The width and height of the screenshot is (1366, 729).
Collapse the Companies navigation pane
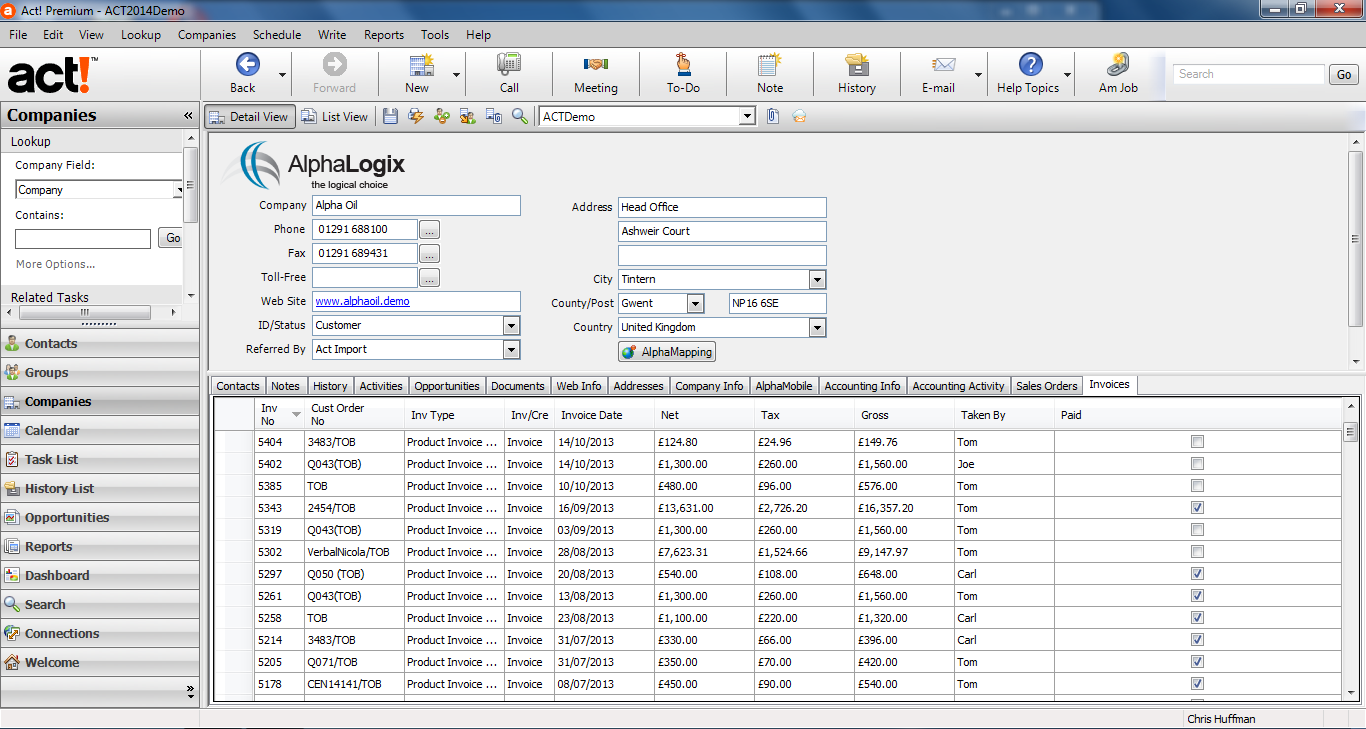pyautogui.click(x=188, y=116)
